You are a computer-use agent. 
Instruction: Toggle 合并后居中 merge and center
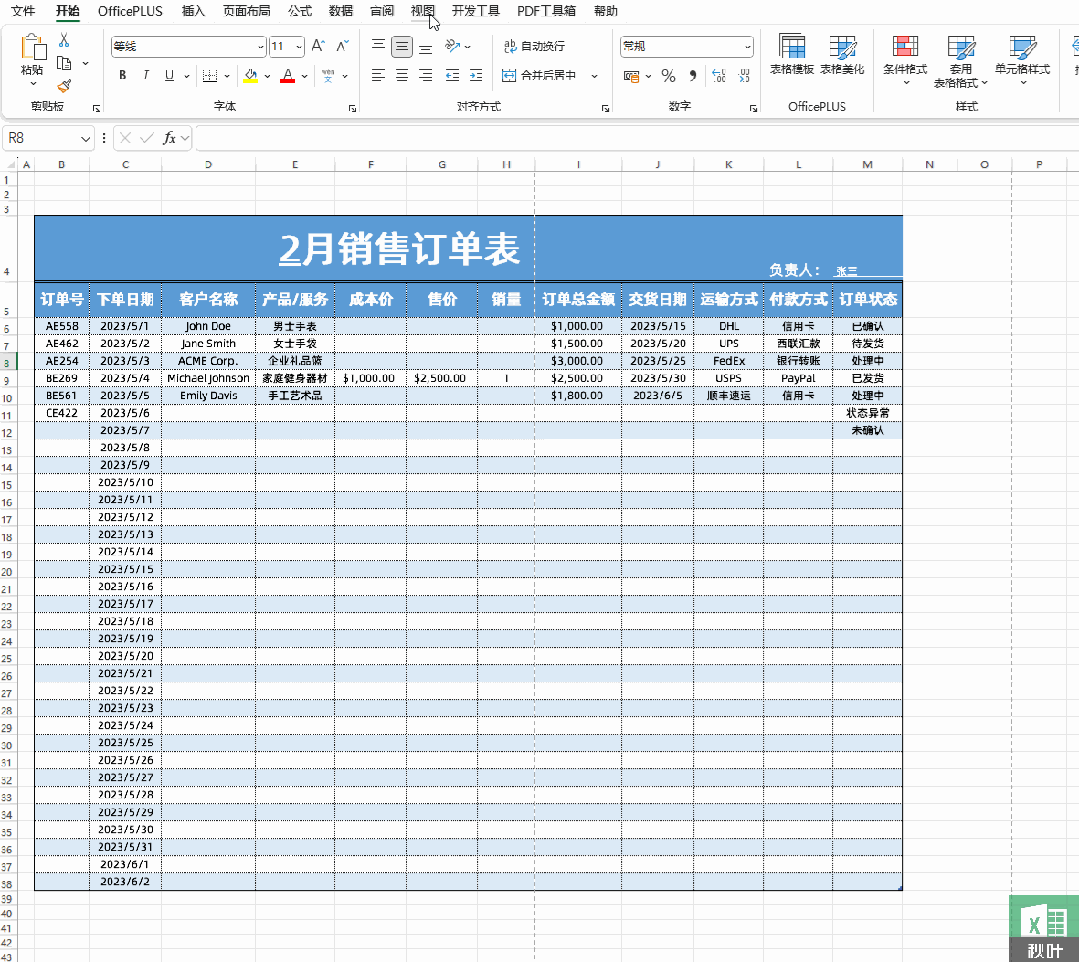click(x=540, y=76)
